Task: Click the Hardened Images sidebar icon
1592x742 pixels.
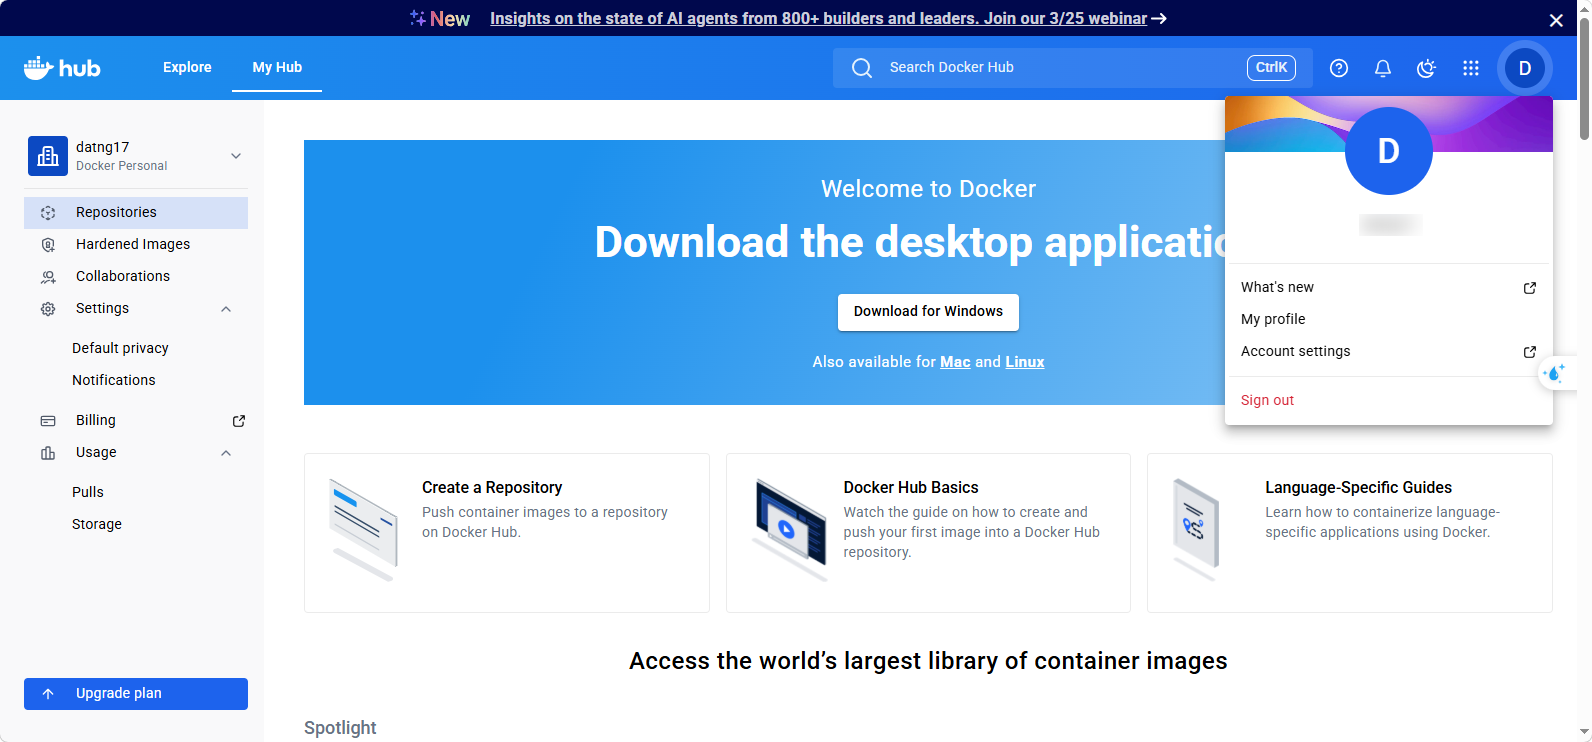Action: (48, 245)
